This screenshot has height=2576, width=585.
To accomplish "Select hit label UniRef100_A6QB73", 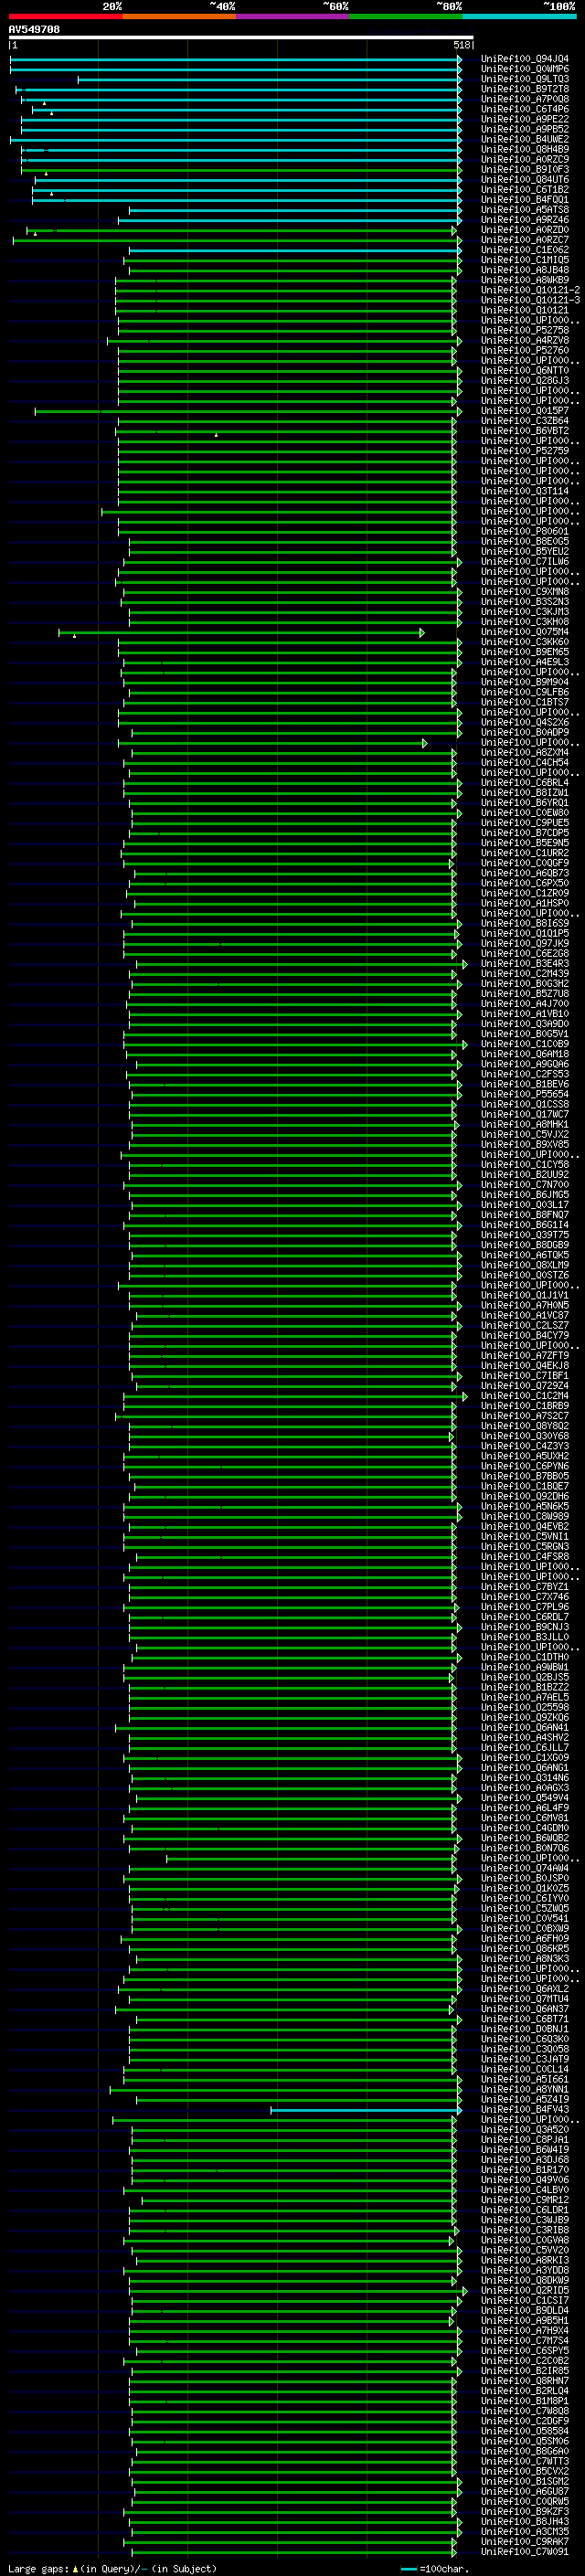I will point(525,873).
